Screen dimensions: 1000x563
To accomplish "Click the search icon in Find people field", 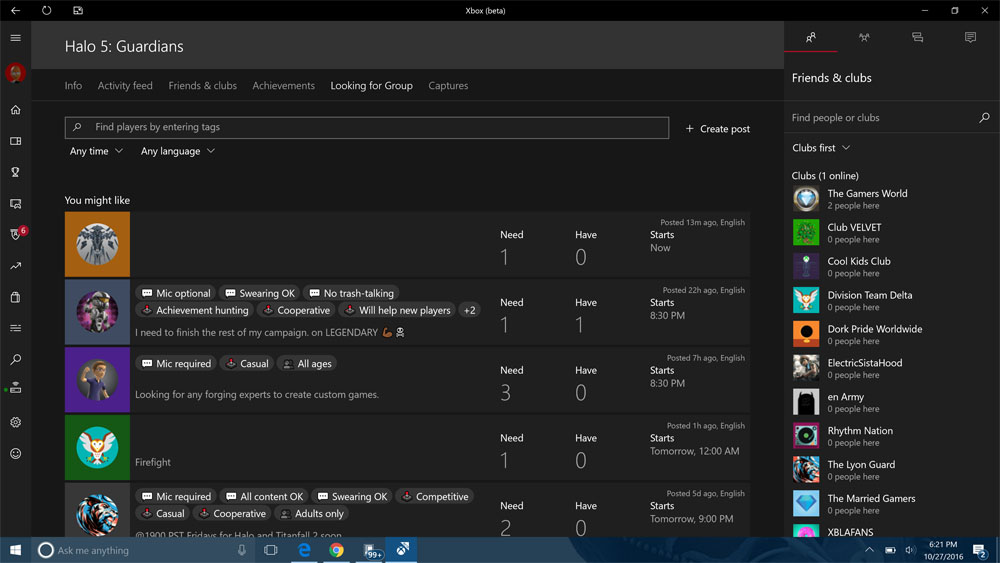I will 984,117.
